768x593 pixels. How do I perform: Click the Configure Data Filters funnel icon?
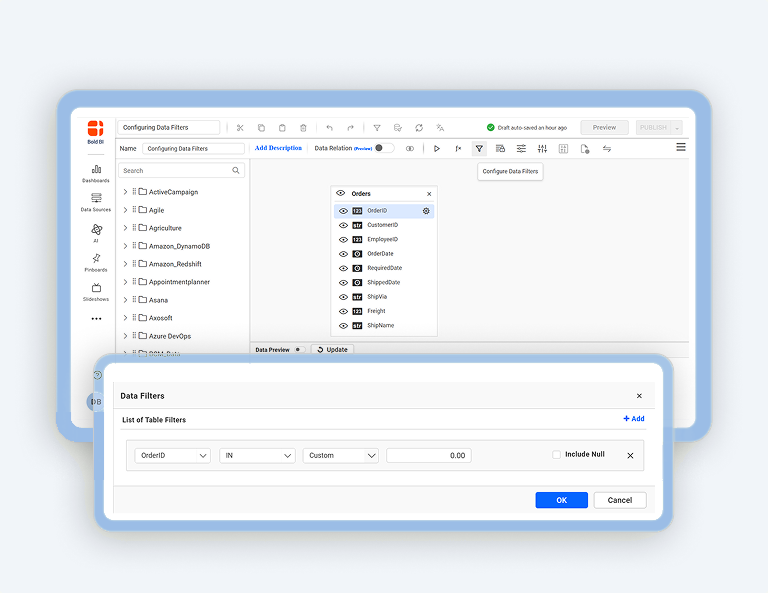point(479,148)
